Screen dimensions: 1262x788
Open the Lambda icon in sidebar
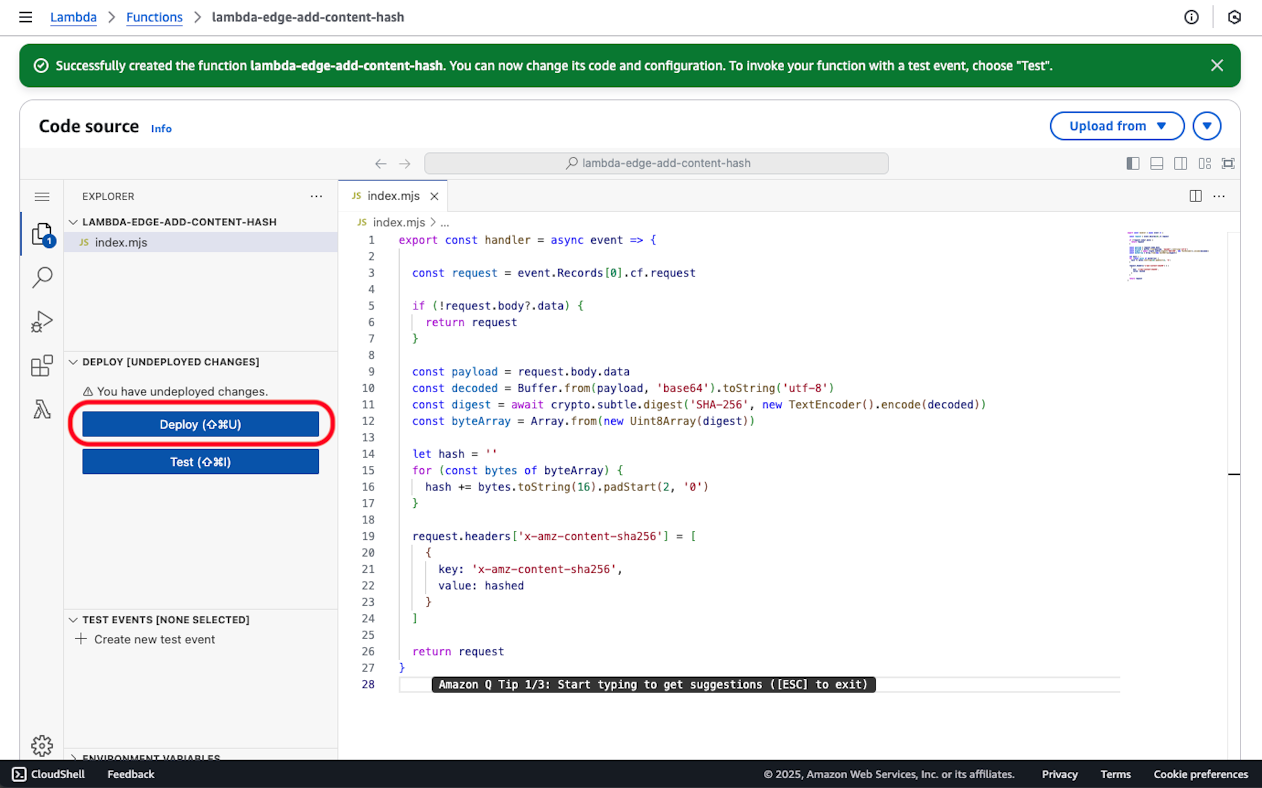(x=42, y=410)
